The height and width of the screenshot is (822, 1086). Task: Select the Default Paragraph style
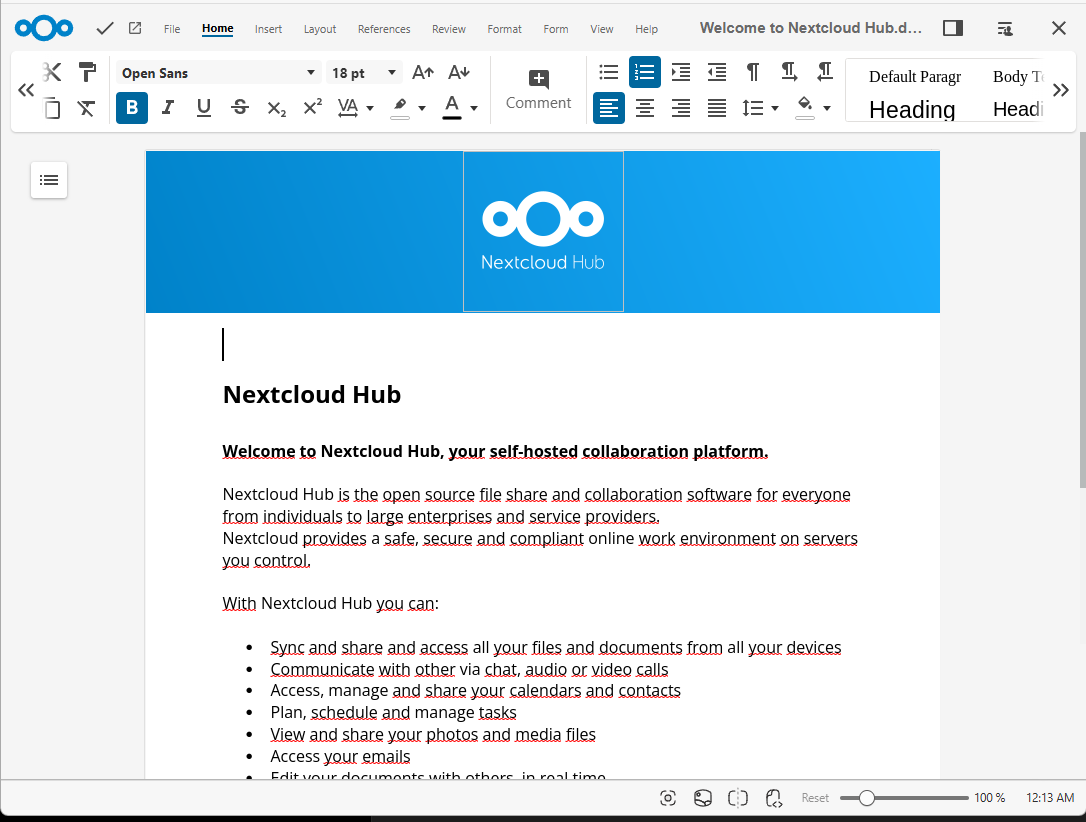click(914, 77)
